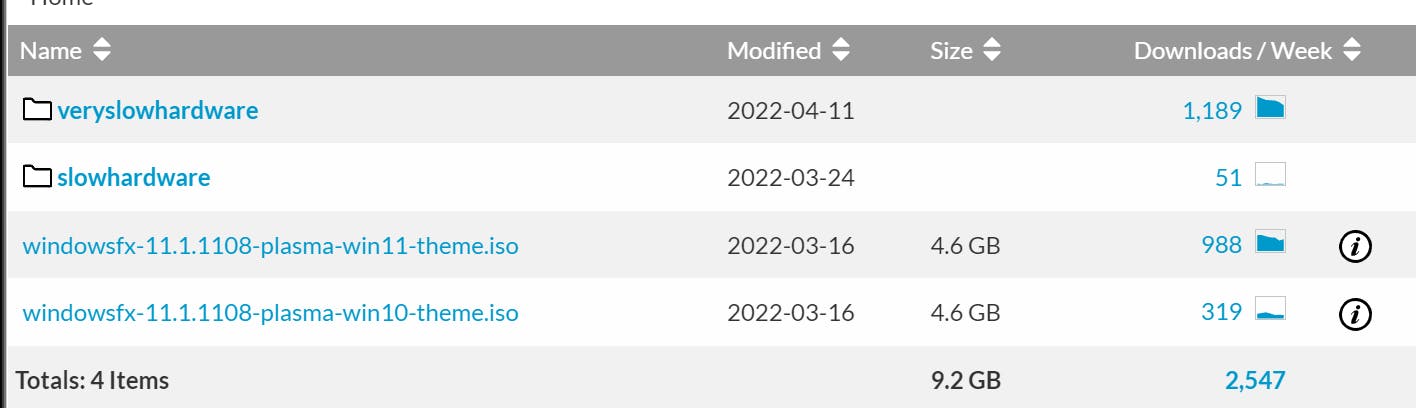The width and height of the screenshot is (1416, 408).
Task: Click the 988 weekly downloads count
Action: click(1221, 245)
